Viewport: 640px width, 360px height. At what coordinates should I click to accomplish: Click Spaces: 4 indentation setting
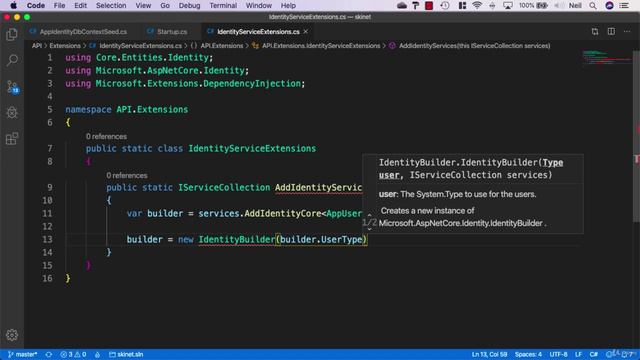pos(528,354)
